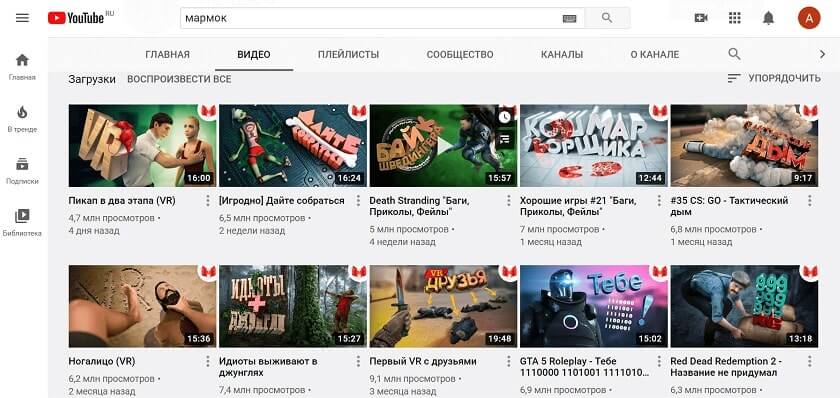Open the account avatar menu
Image resolution: width=840 pixels, height=398 pixels.
[x=809, y=18]
